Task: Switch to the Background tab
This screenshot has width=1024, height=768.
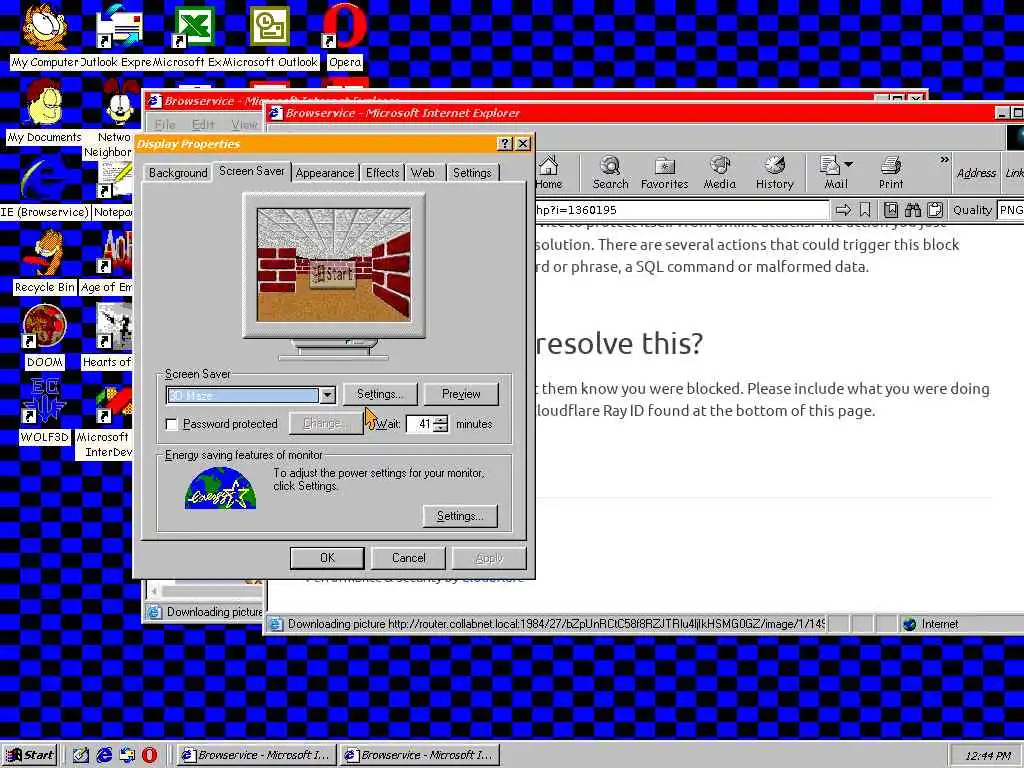Action: tap(178, 173)
